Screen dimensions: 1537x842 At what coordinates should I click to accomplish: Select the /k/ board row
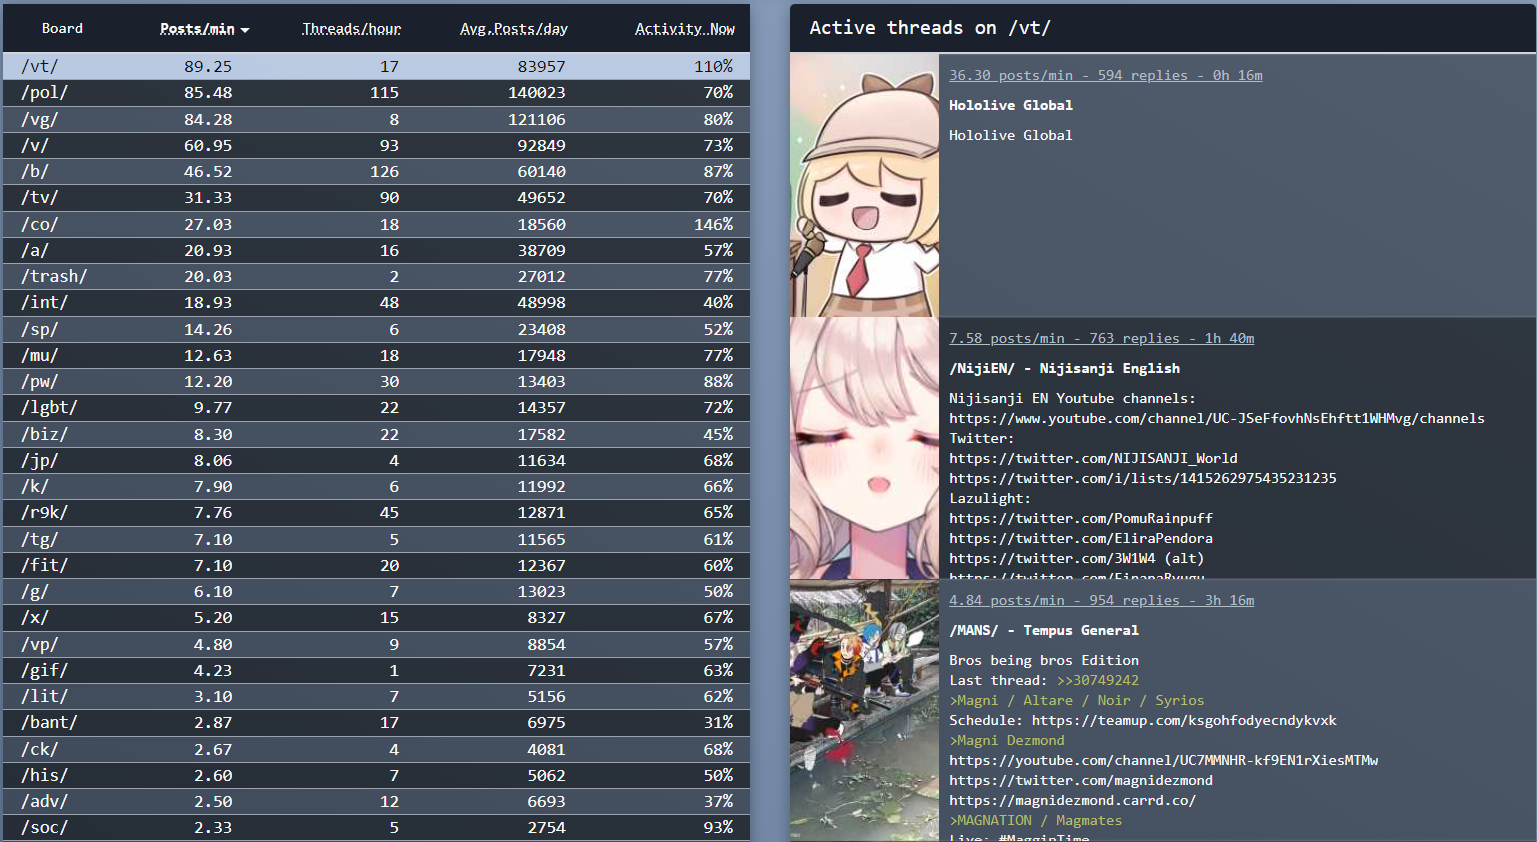click(376, 486)
